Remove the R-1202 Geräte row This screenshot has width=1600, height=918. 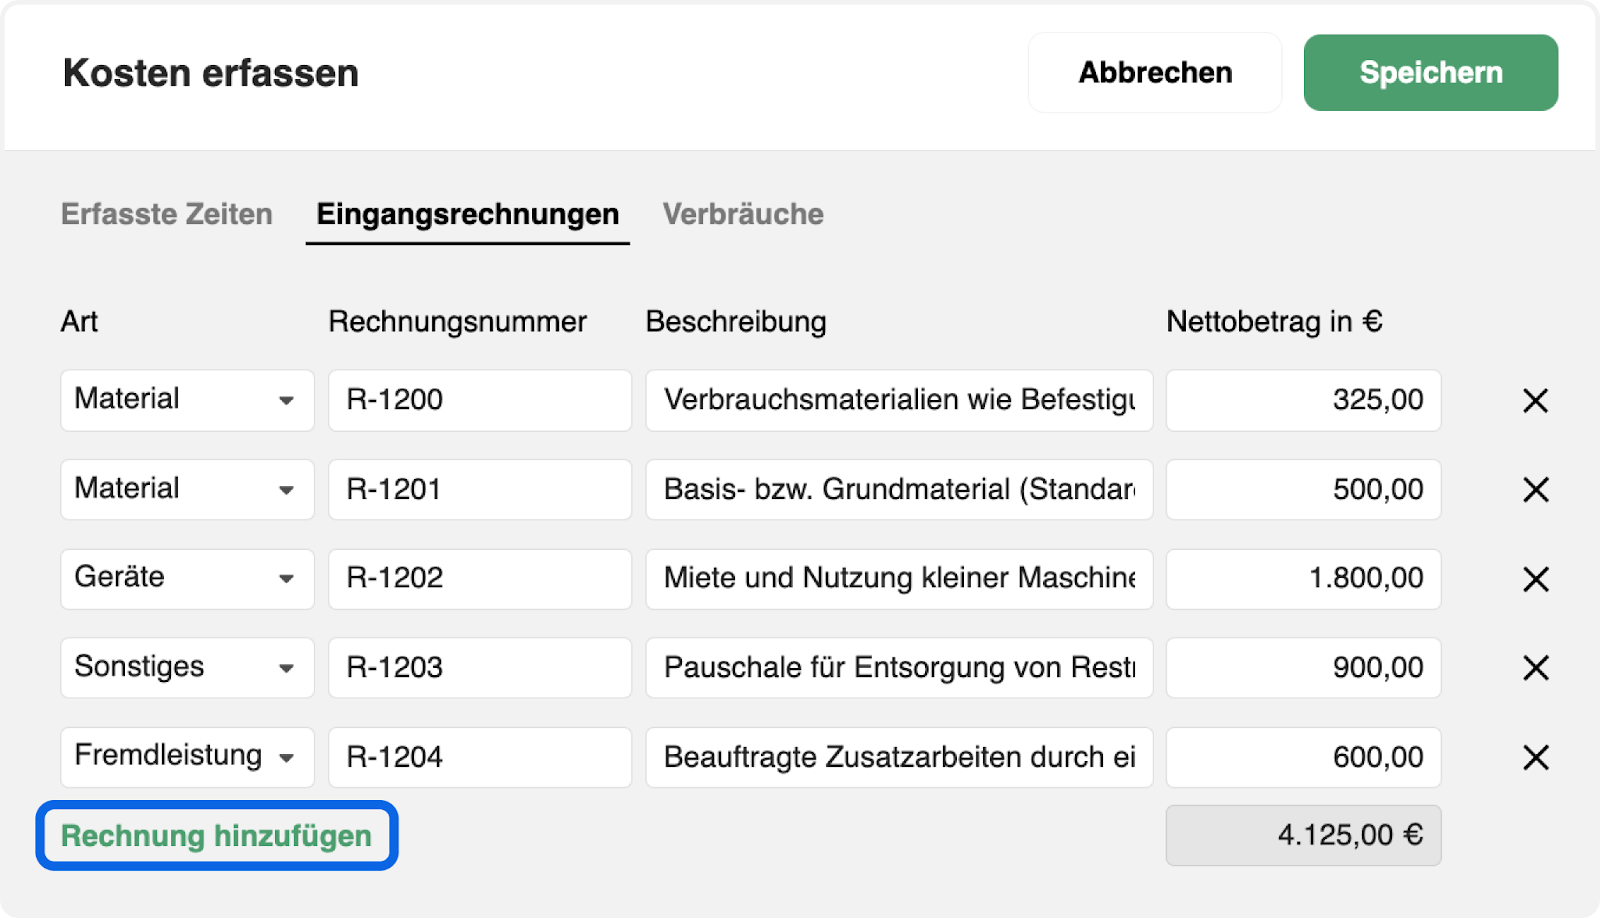click(1535, 579)
